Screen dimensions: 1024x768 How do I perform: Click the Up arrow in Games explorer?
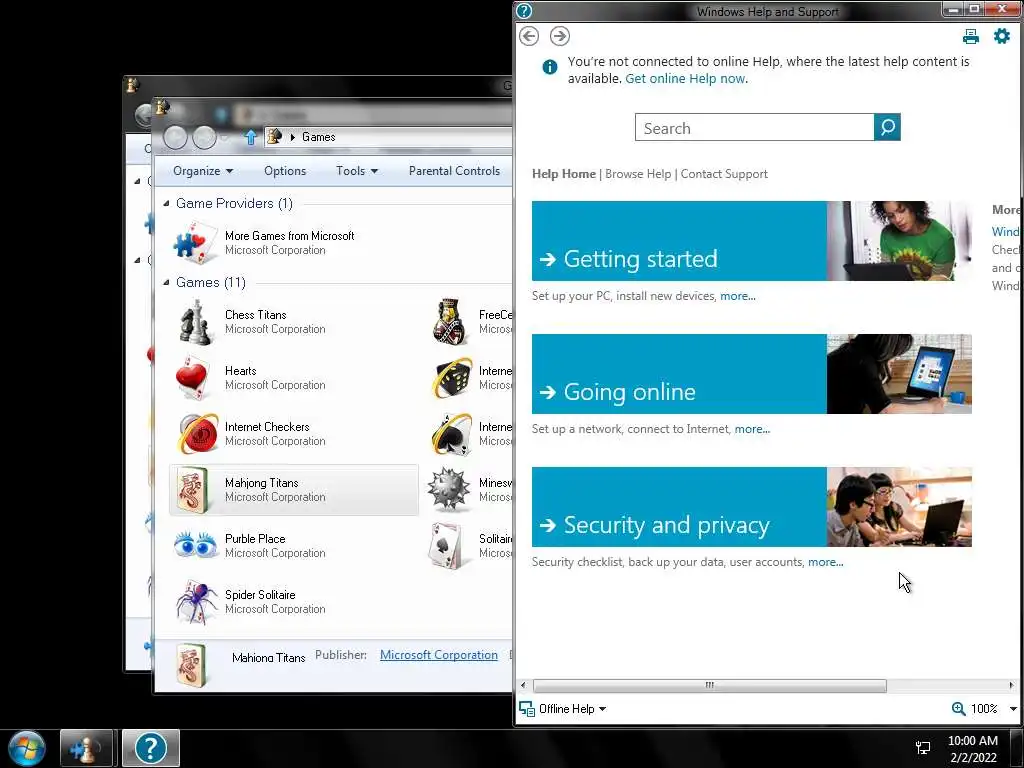(x=250, y=137)
